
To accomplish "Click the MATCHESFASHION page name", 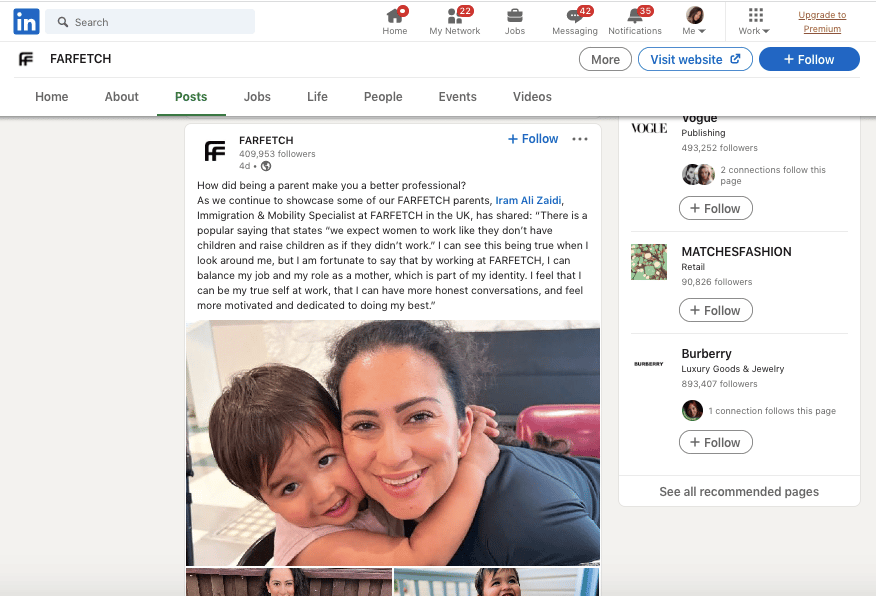I will [736, 251].
